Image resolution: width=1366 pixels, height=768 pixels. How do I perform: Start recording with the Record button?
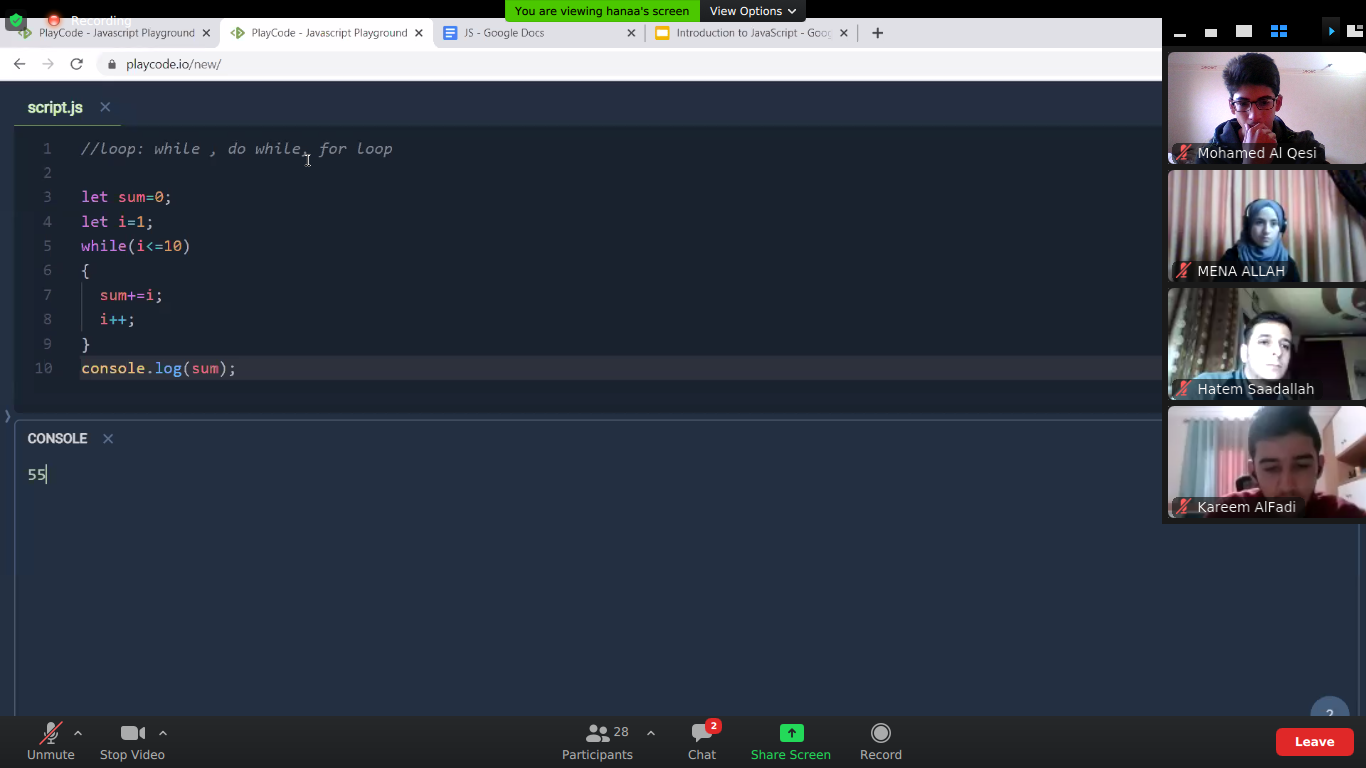tap(880, 742)
